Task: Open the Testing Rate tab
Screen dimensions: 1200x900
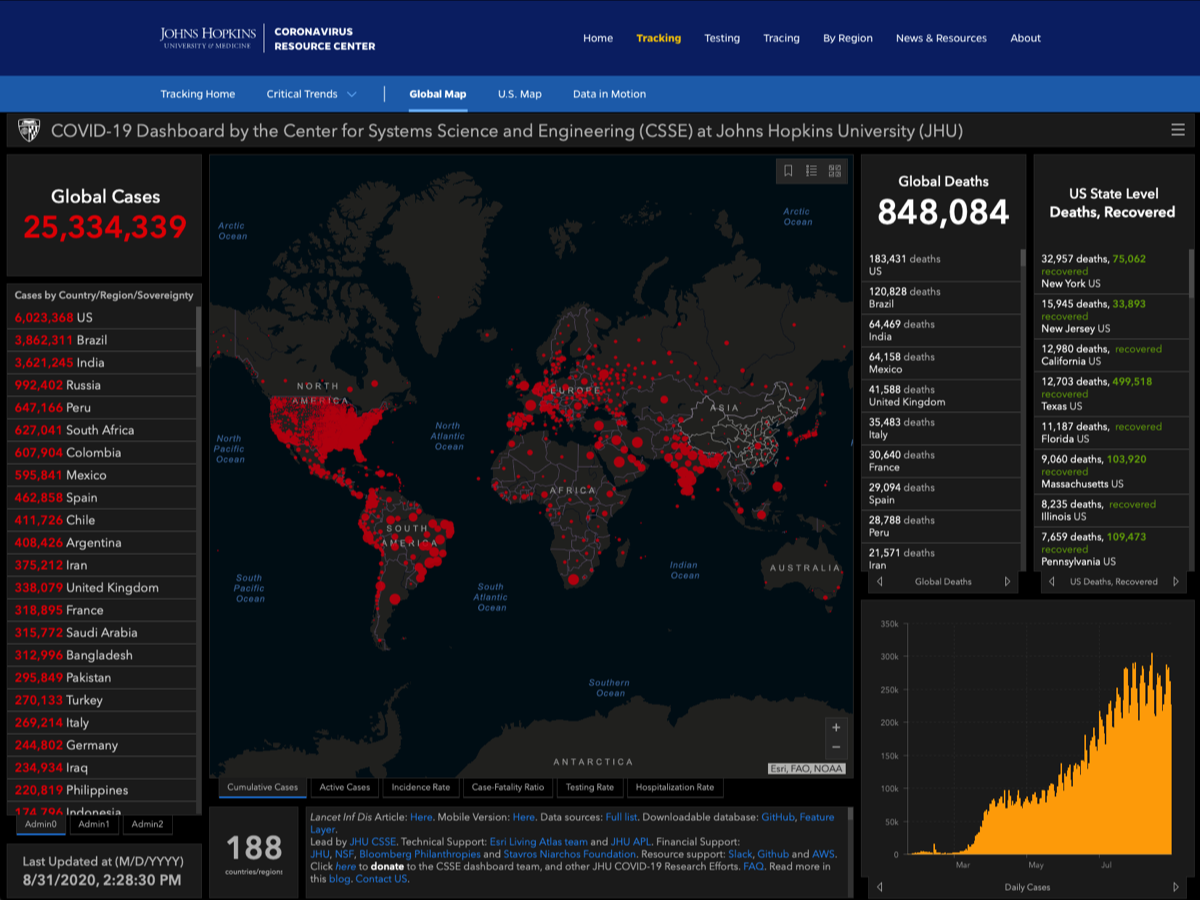Action: click(590, 787)
